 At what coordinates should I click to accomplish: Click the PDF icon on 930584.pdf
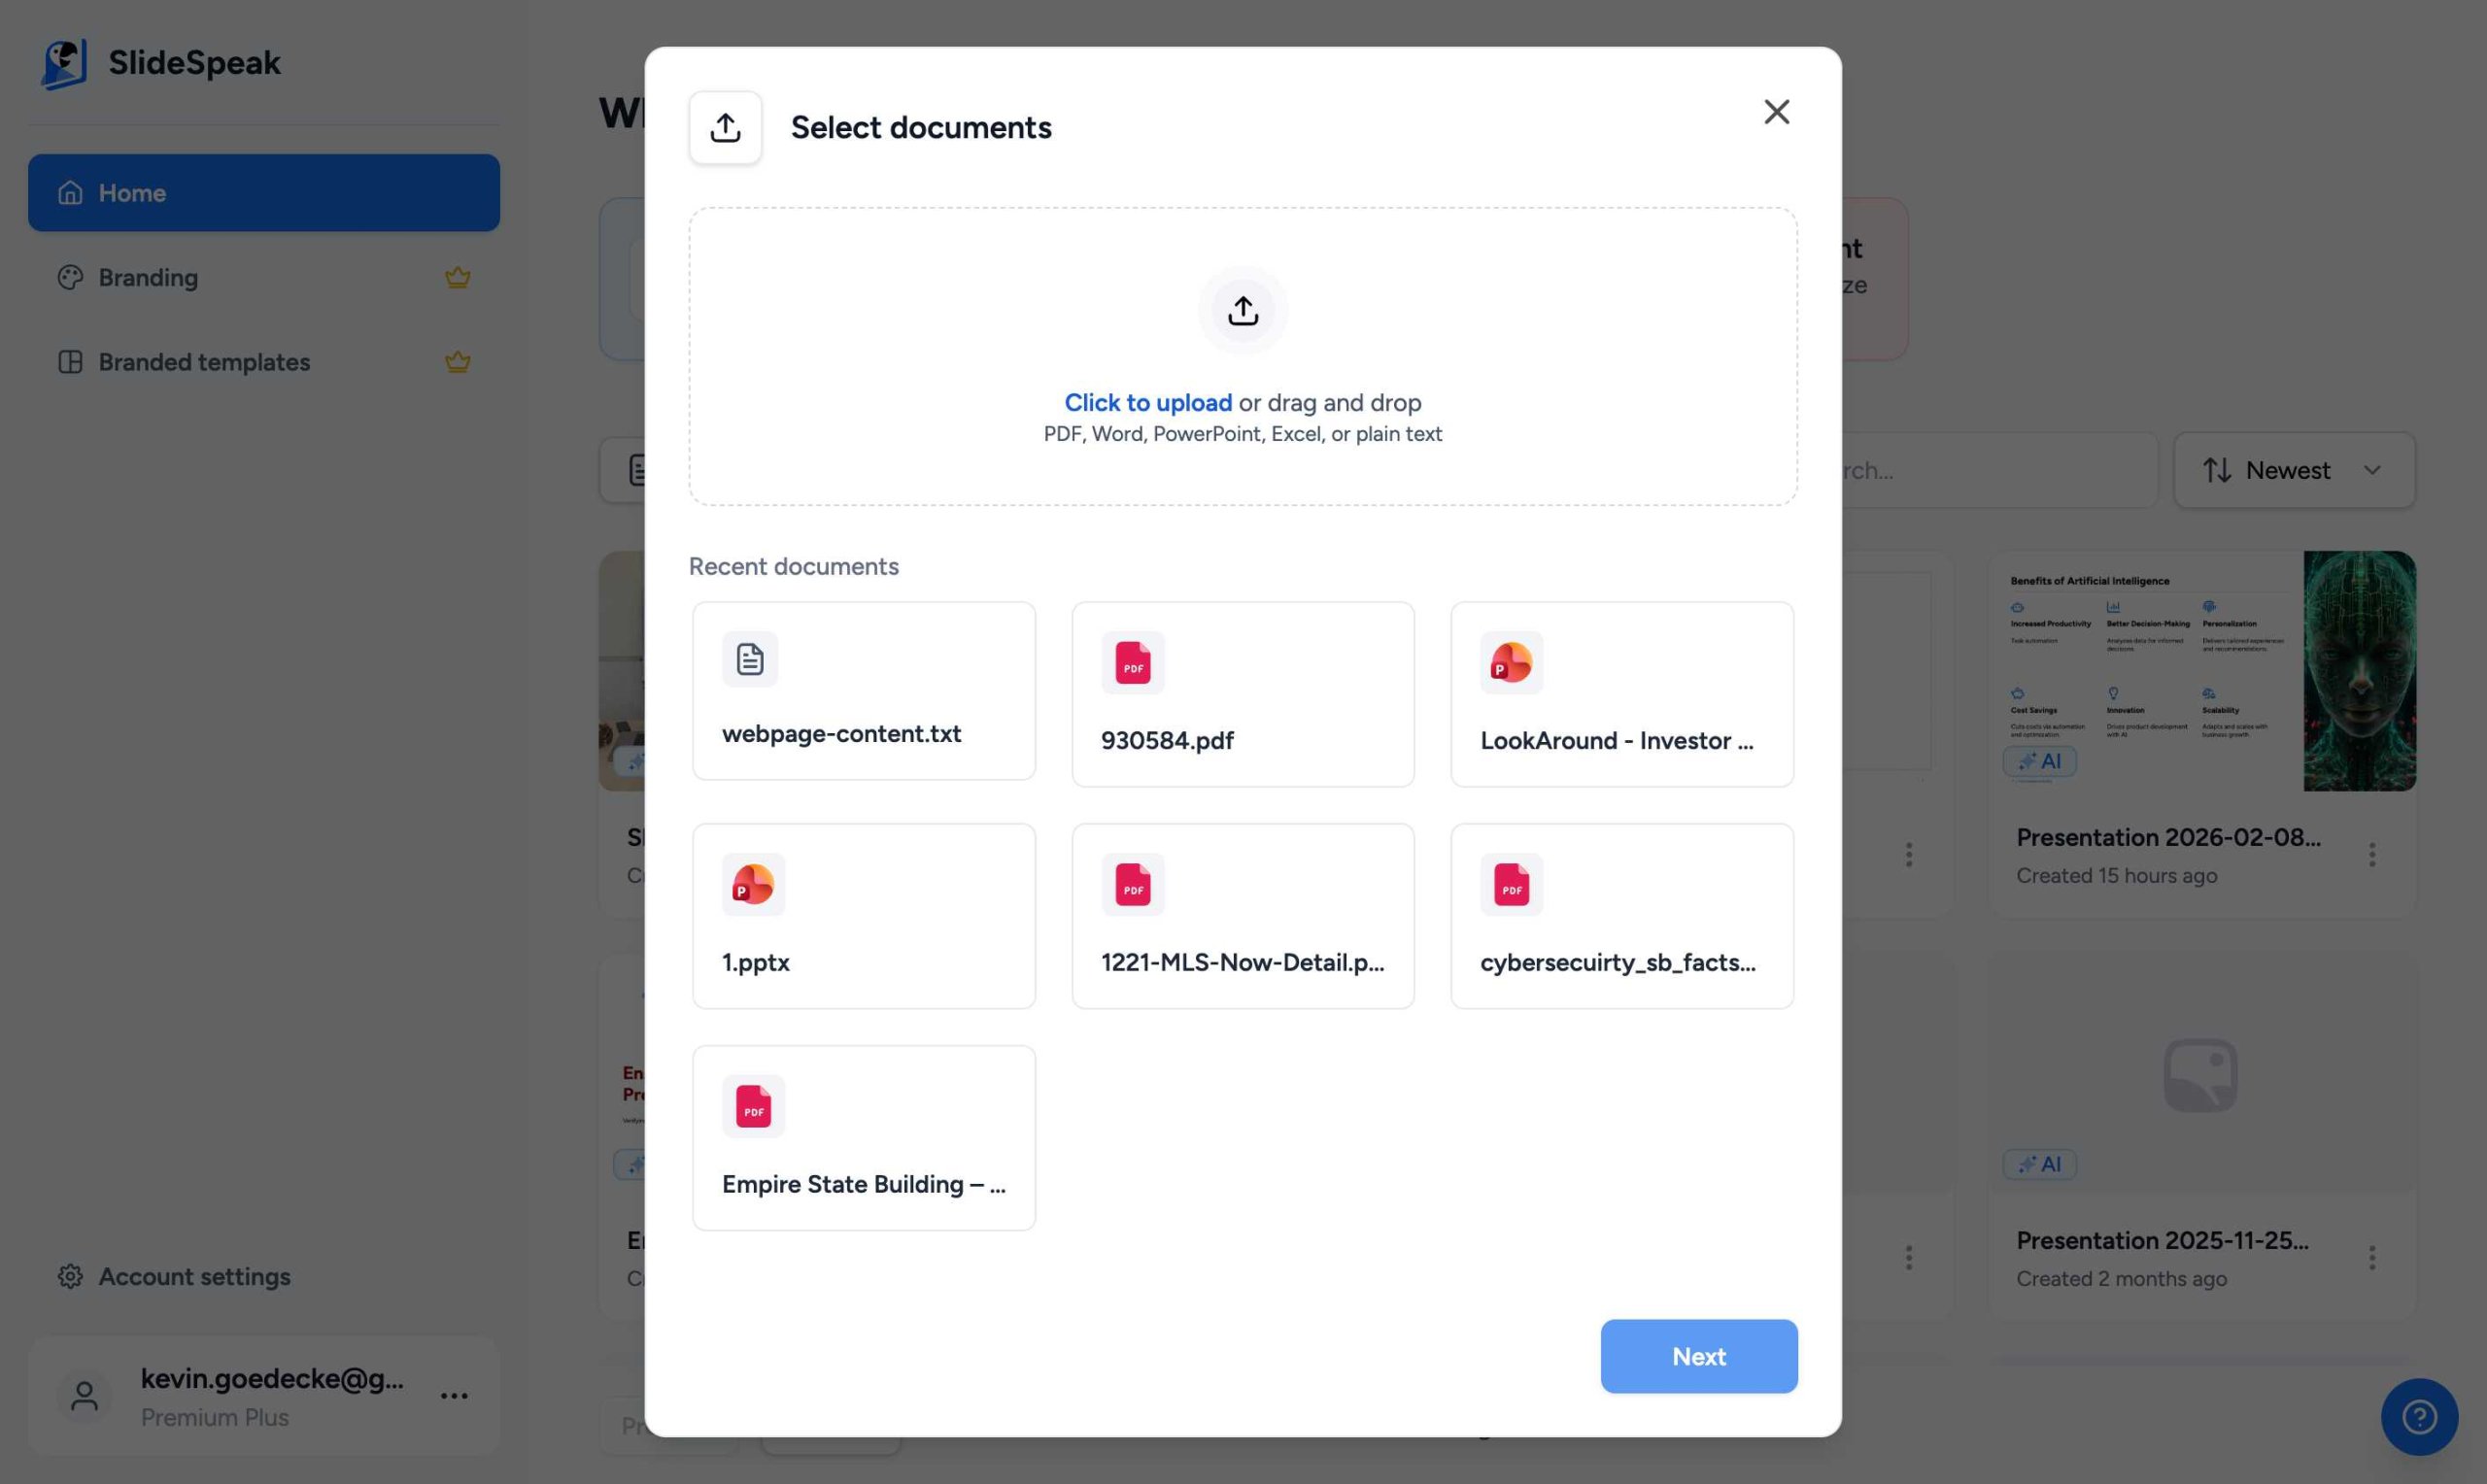(1132, 662)
